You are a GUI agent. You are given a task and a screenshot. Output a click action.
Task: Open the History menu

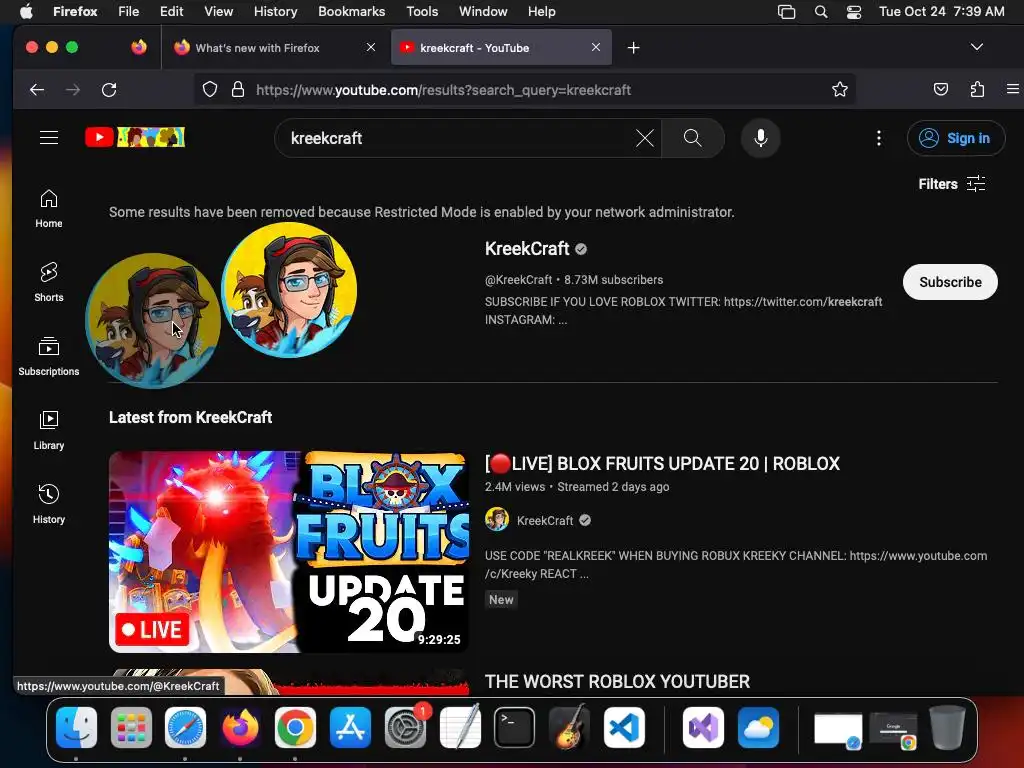[275, 12]
